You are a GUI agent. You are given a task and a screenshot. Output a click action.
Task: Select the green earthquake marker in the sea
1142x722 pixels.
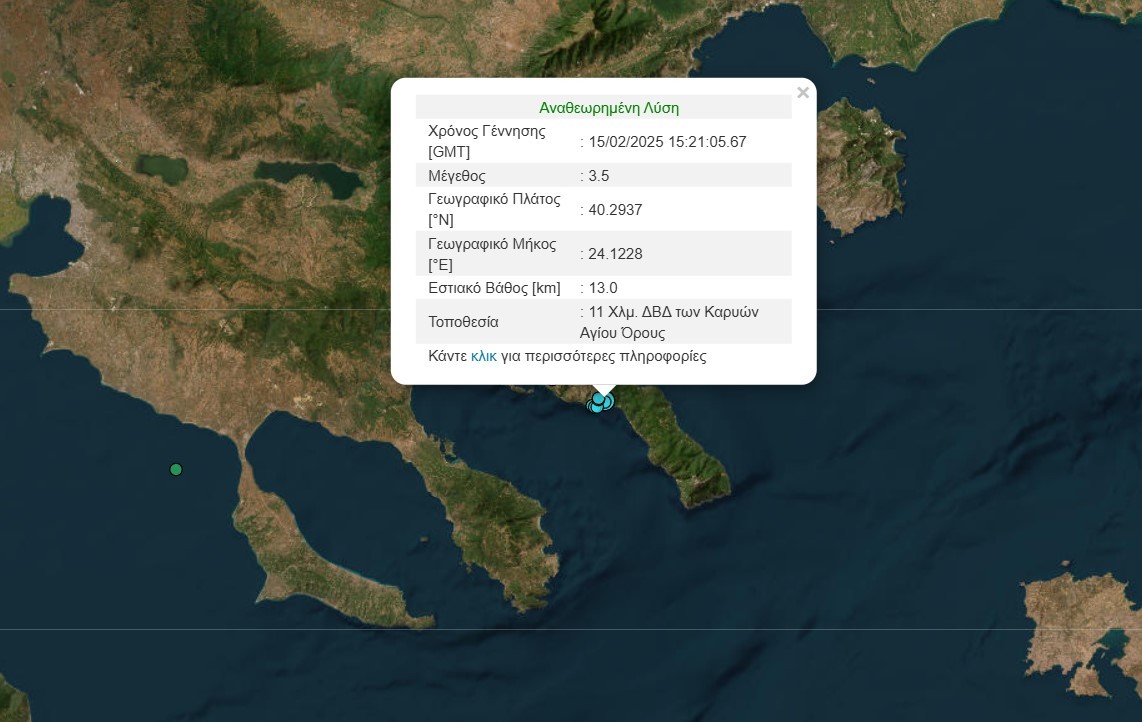(176, 469)
